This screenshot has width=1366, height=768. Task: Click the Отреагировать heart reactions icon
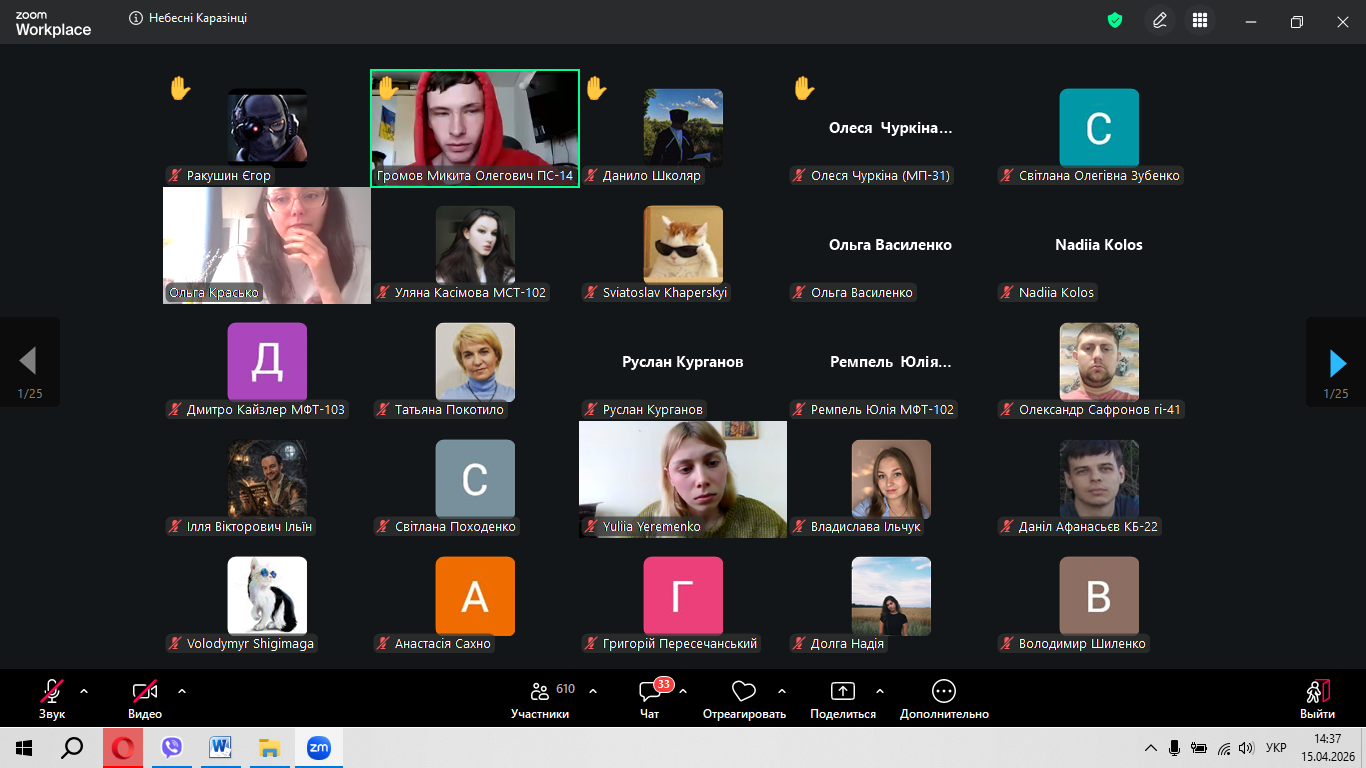point(744,697)
